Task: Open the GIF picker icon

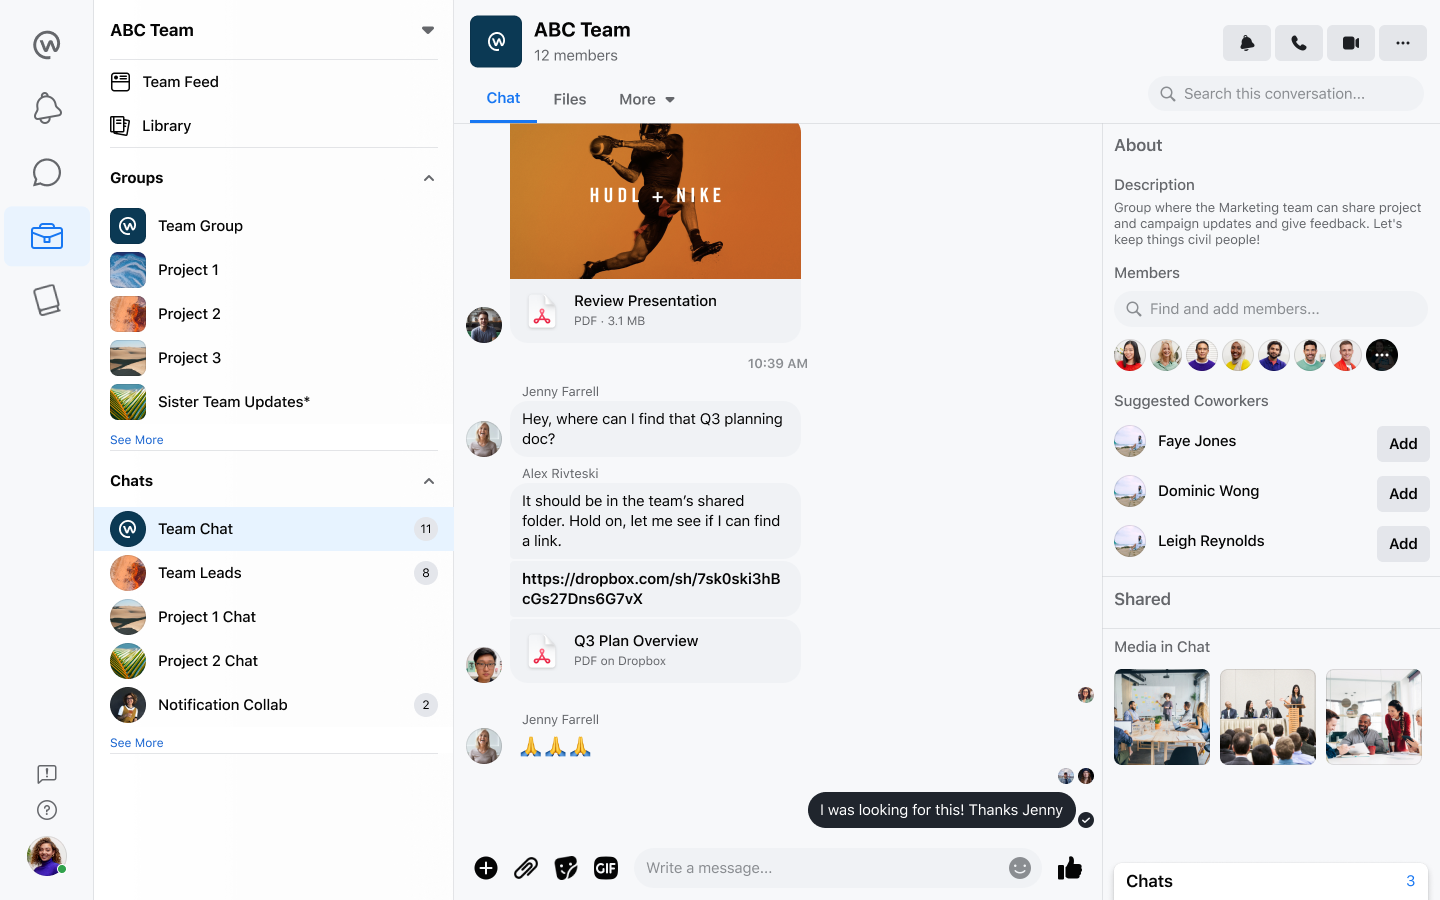Action: pos(606,868)
